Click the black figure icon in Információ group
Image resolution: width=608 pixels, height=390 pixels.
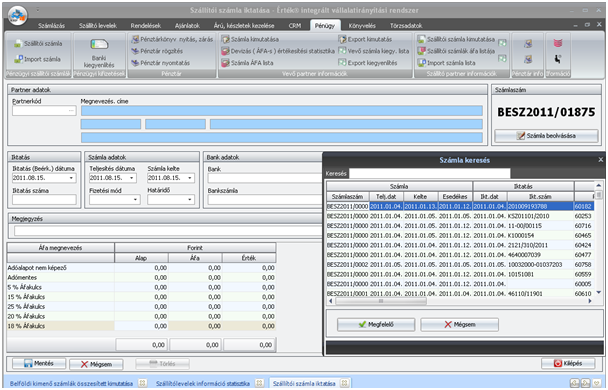pos(558,59)
